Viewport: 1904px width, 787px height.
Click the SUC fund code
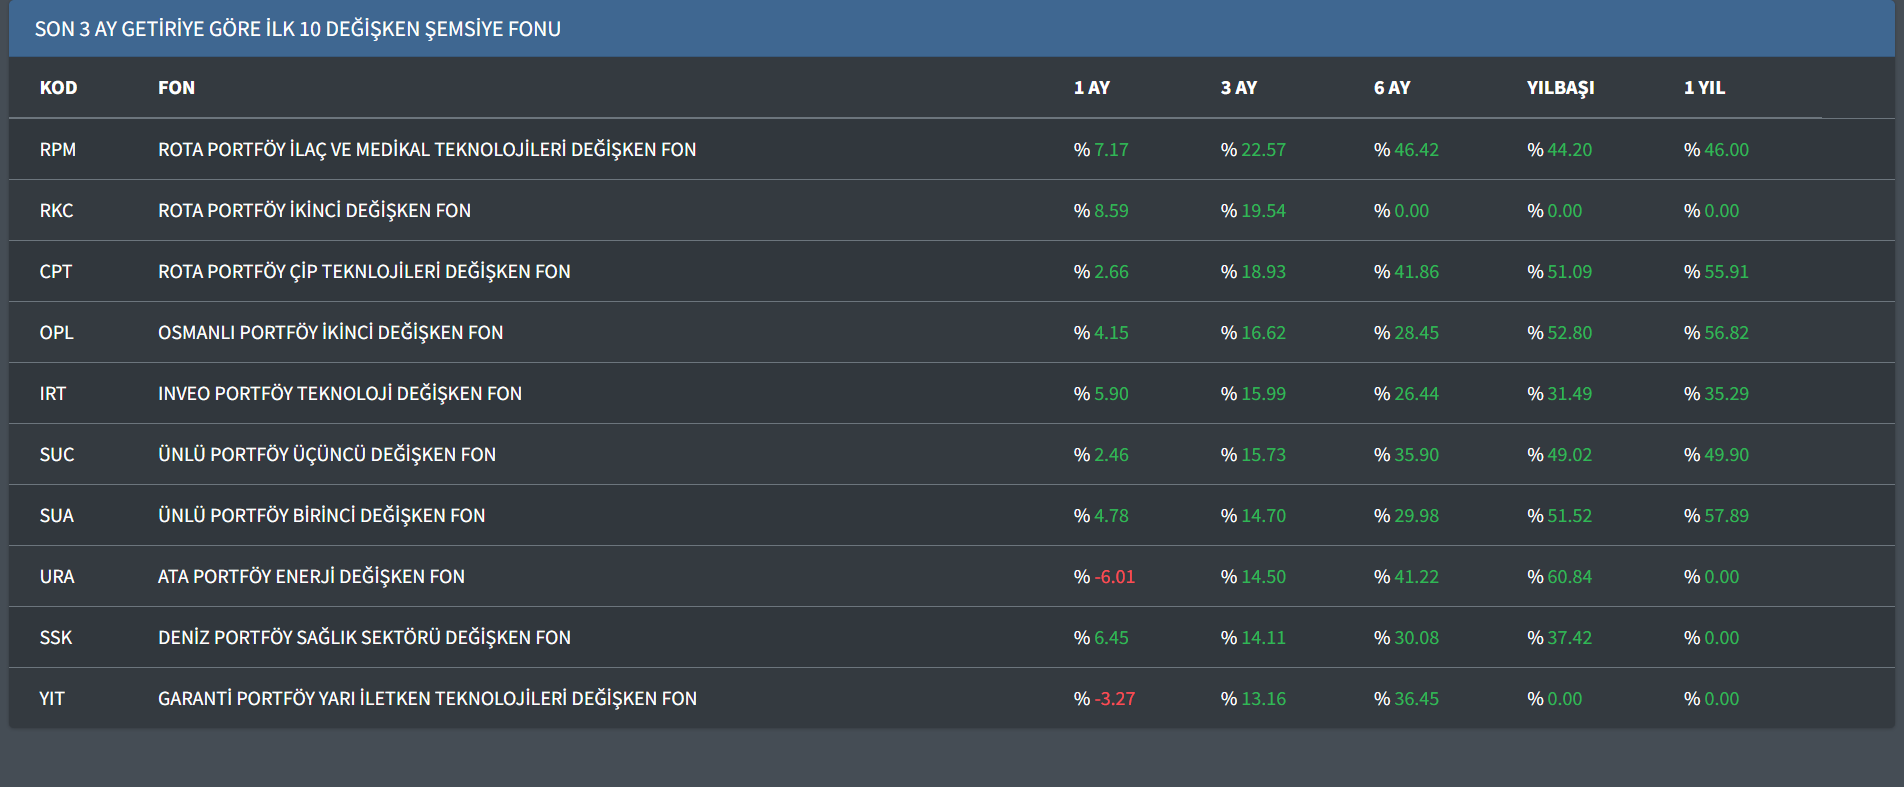coord(57,455)
